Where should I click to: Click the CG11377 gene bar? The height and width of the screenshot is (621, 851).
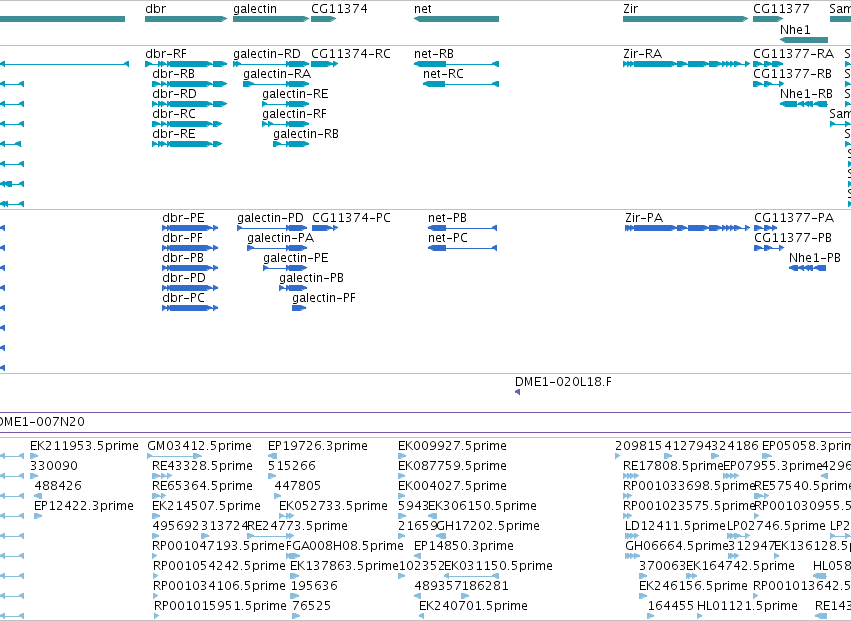pyautogui.click(x=768, y=19)
